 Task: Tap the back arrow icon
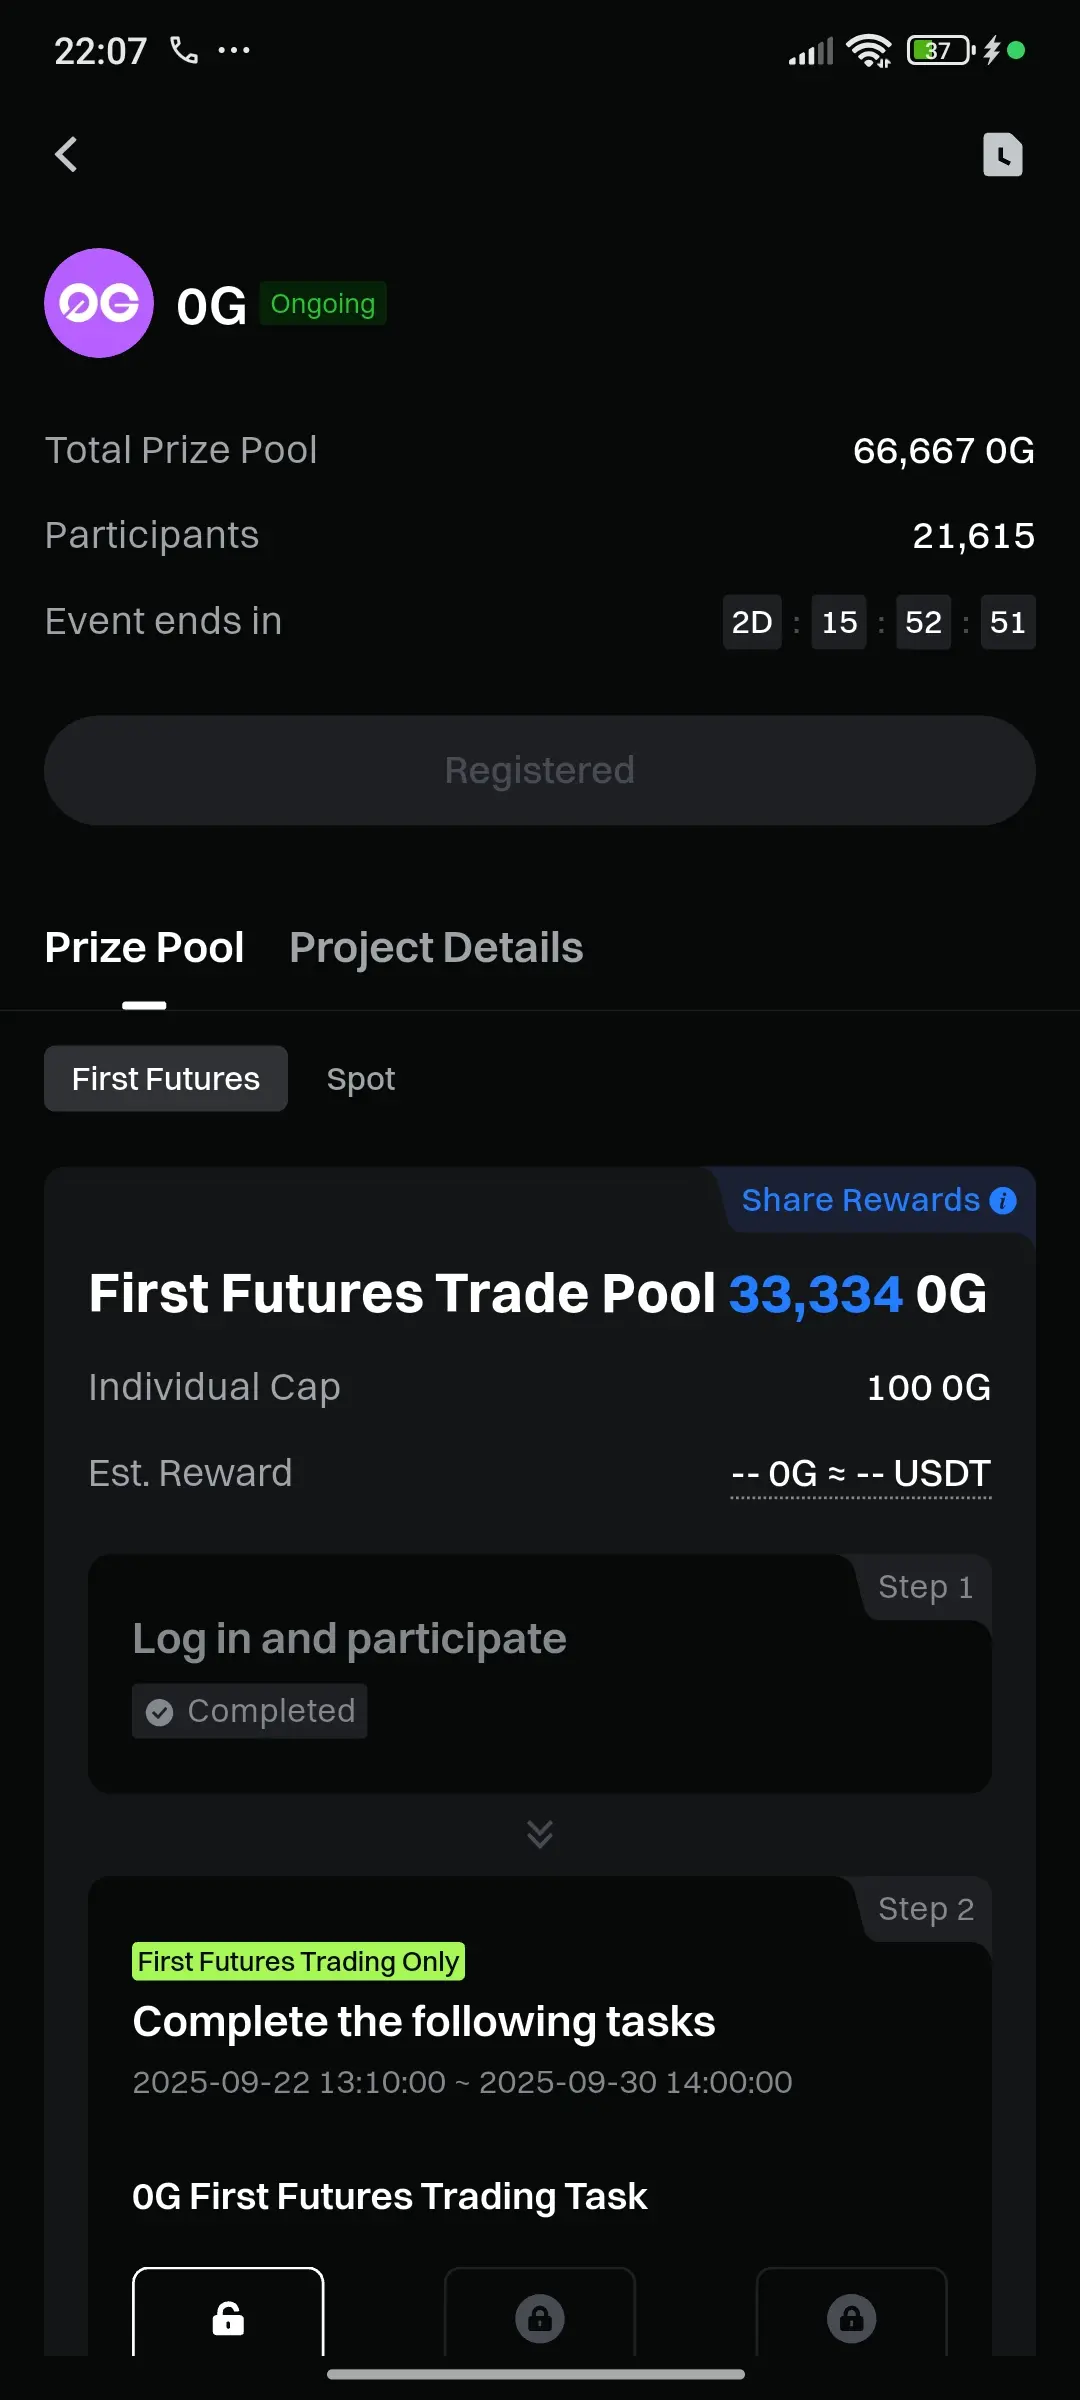click(x=66, y=155)
